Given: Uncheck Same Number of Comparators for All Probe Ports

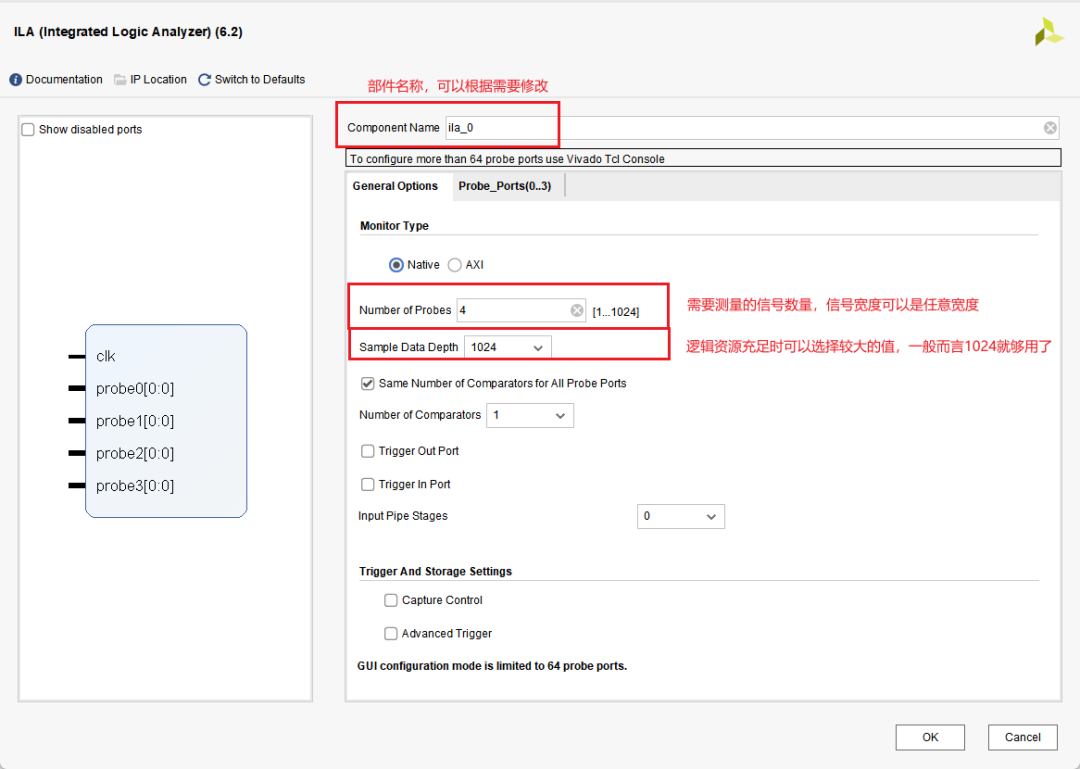Looking at the screenshot, I should (368, 383).
